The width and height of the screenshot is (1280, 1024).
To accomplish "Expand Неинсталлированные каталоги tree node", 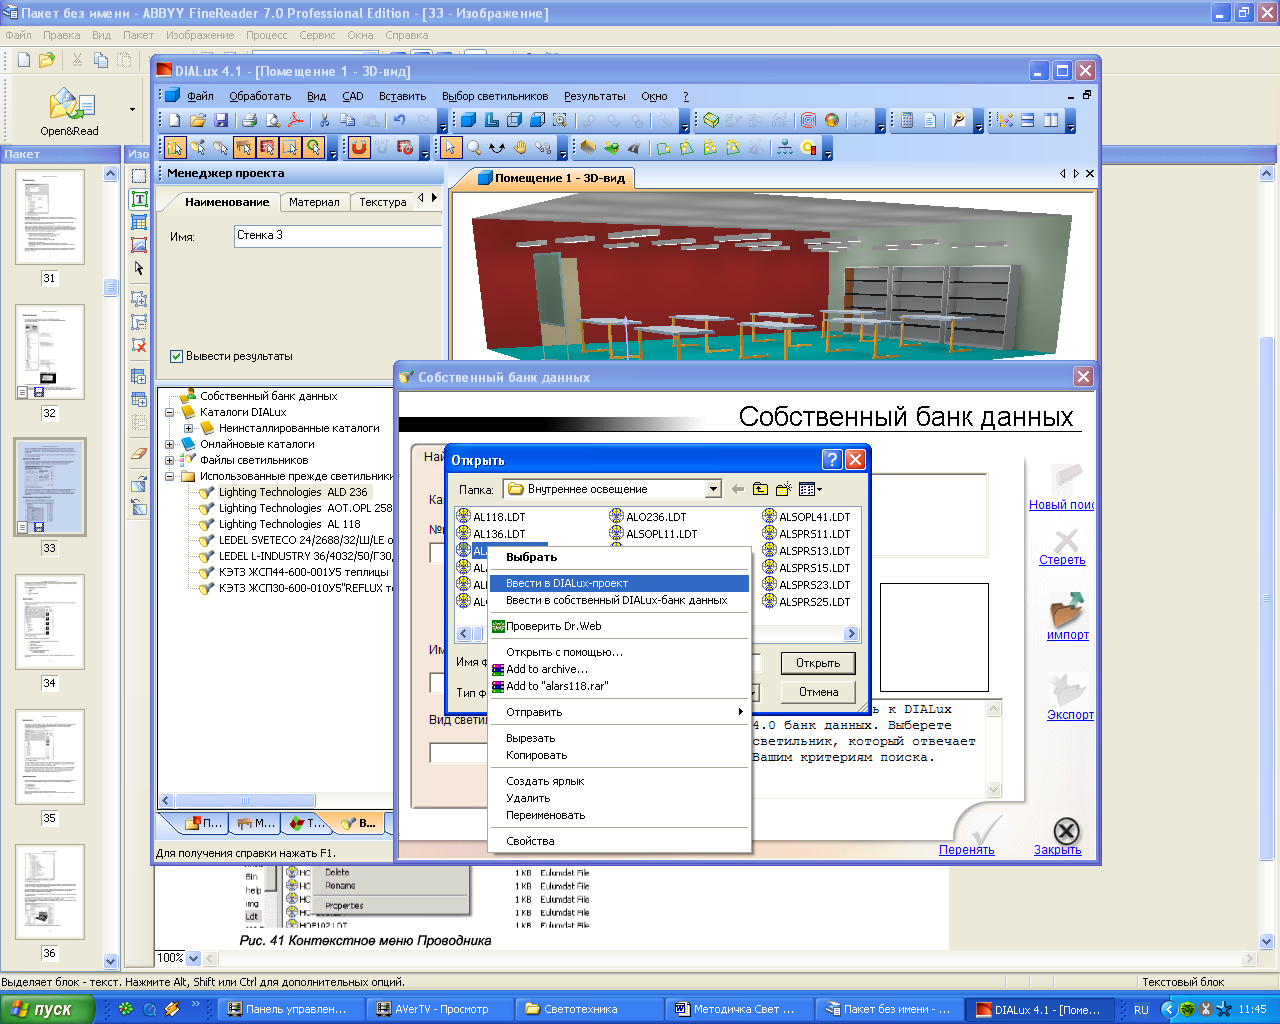I will [x=188, y=428].
